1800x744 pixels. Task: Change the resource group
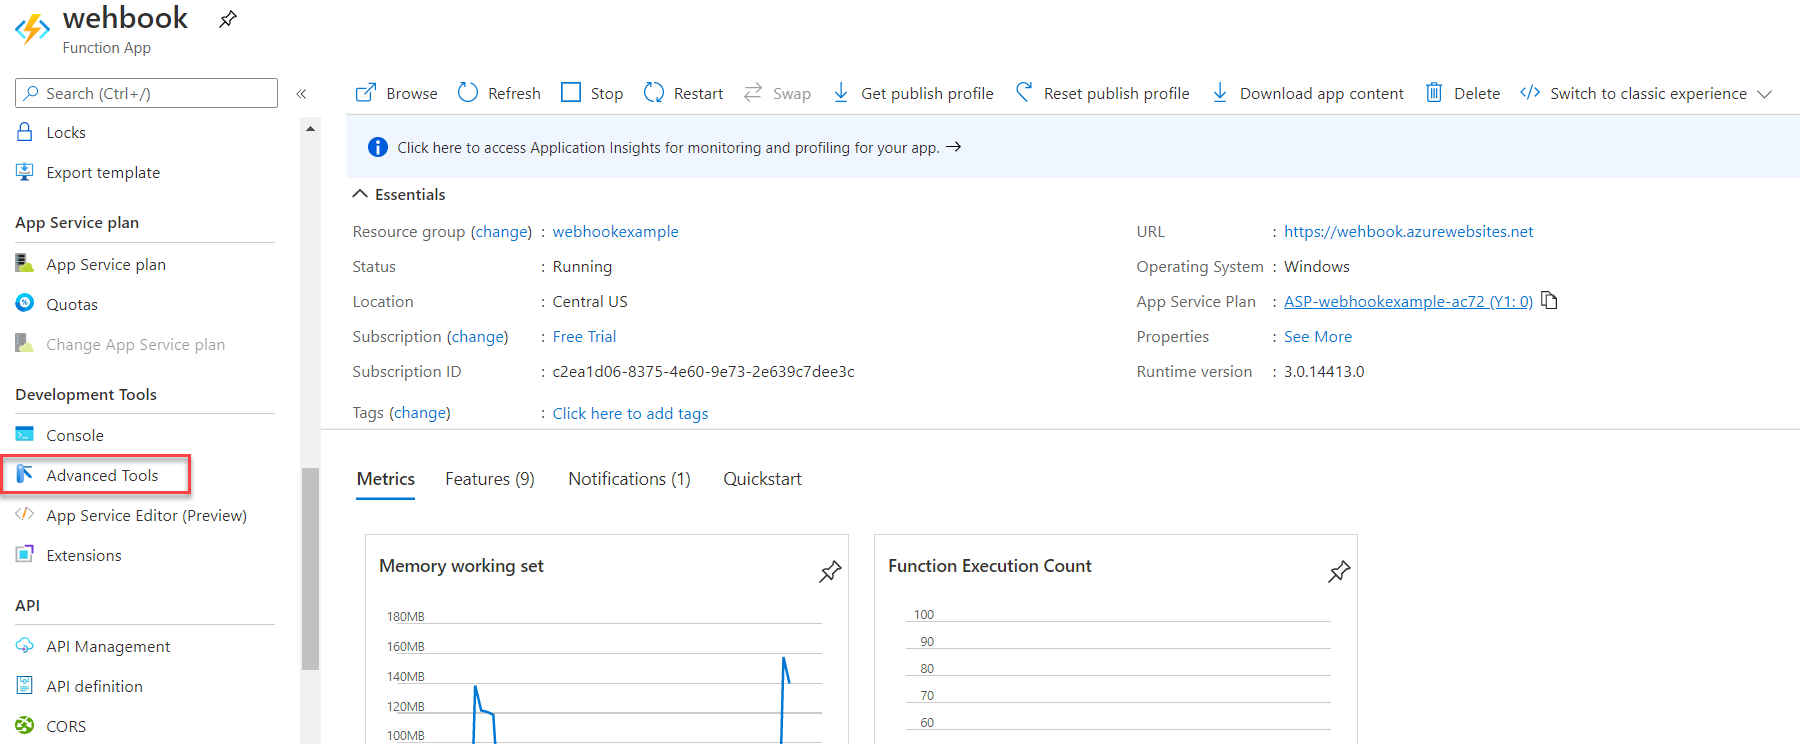click(502, 232)
